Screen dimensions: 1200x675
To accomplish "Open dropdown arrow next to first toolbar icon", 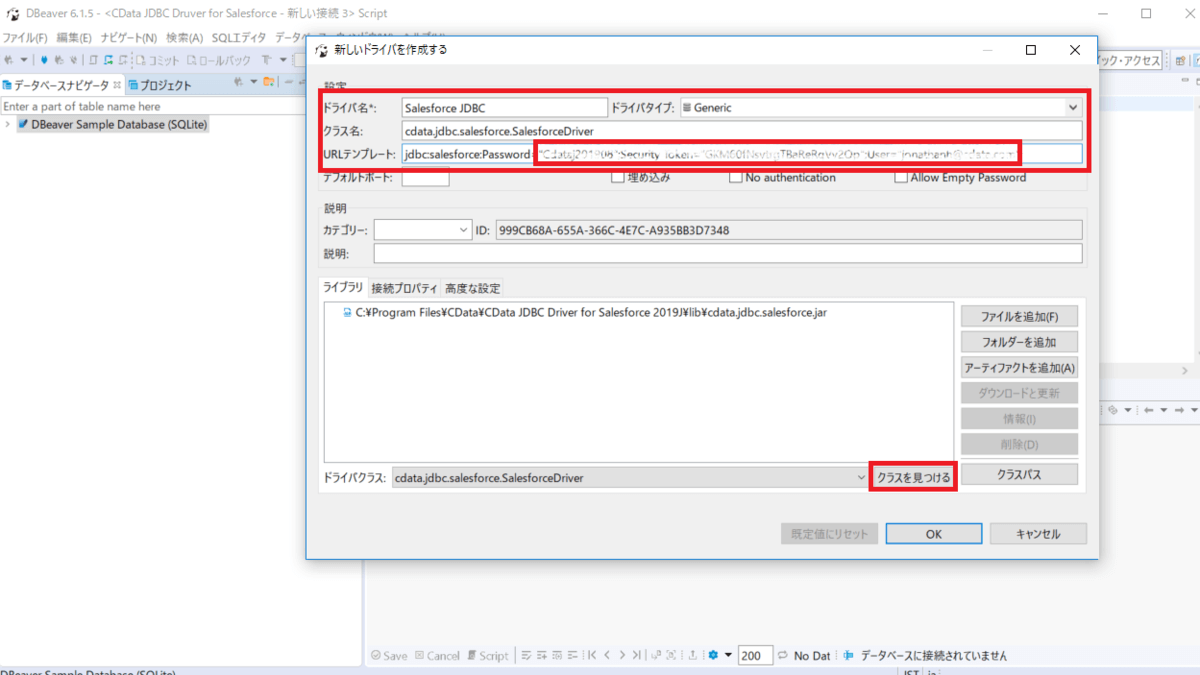I will coord(24,60).
